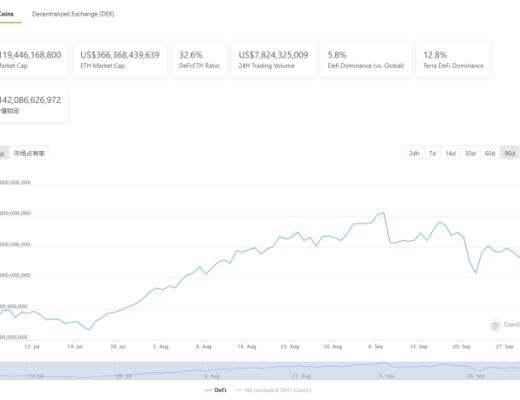Click the 30. Aug axis label

(333, 347)
